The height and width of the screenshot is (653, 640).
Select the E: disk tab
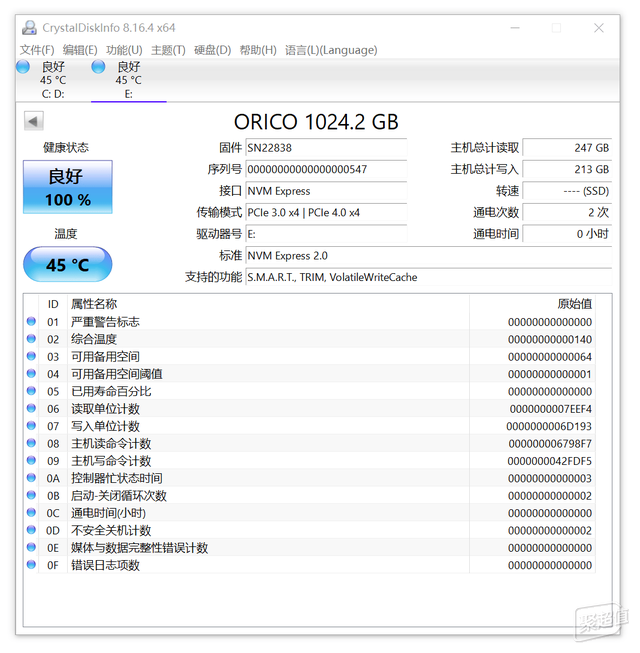click(129, 80)
